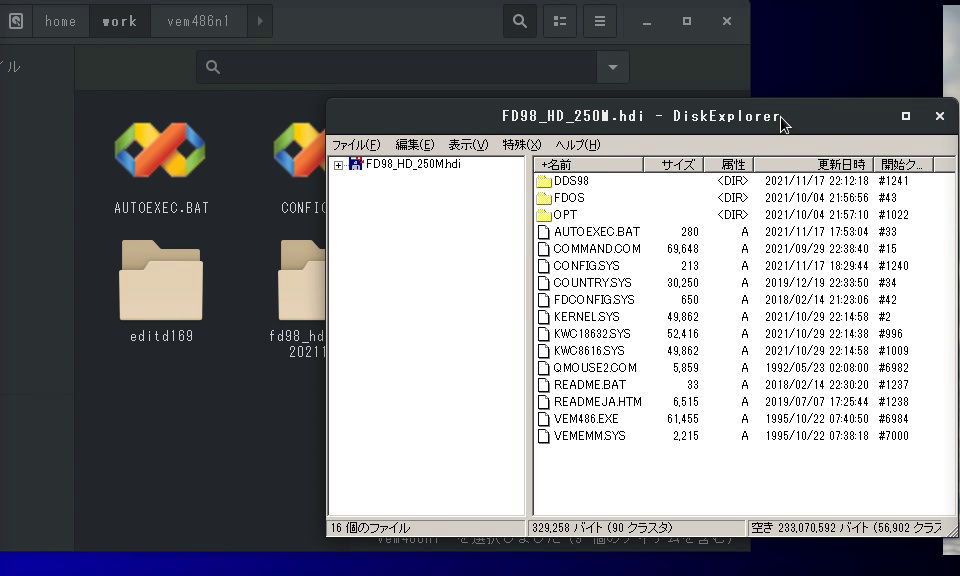Click the 16 個のファイル status bar entry
The height and width of the screenshot is (576, 960).
[427, 528]
